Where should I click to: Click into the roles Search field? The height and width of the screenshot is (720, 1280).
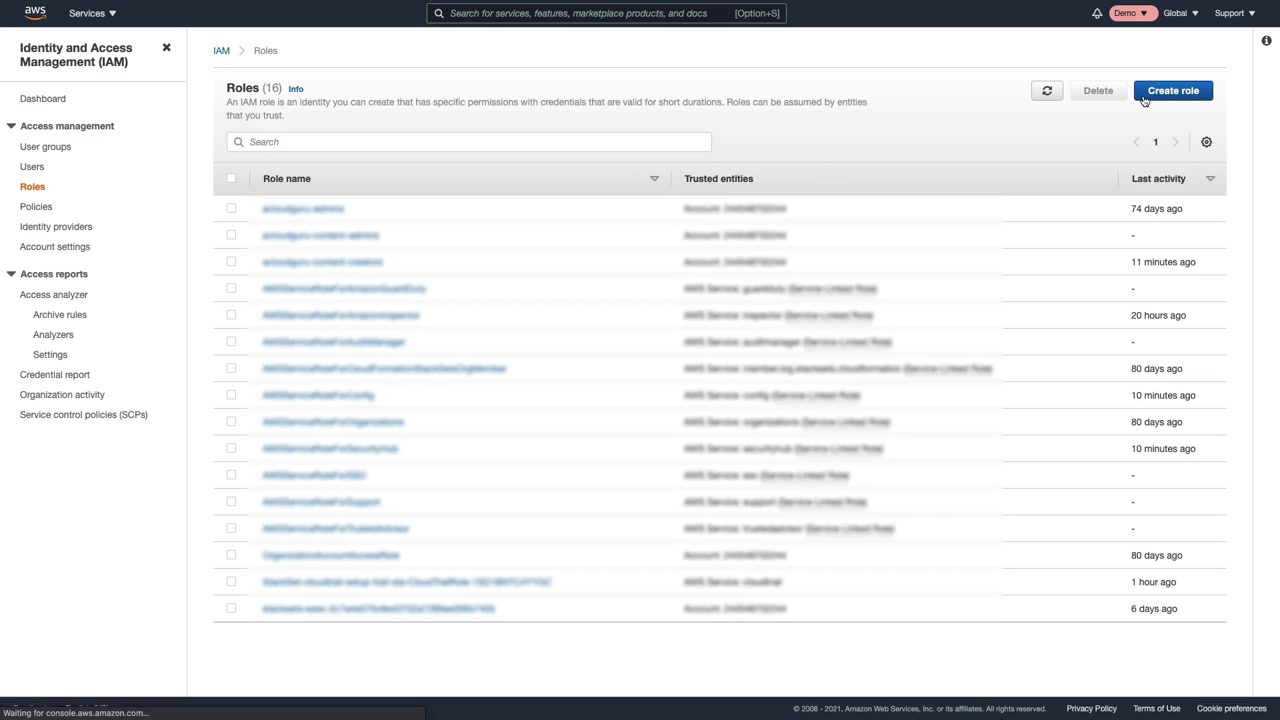[469, 142]
